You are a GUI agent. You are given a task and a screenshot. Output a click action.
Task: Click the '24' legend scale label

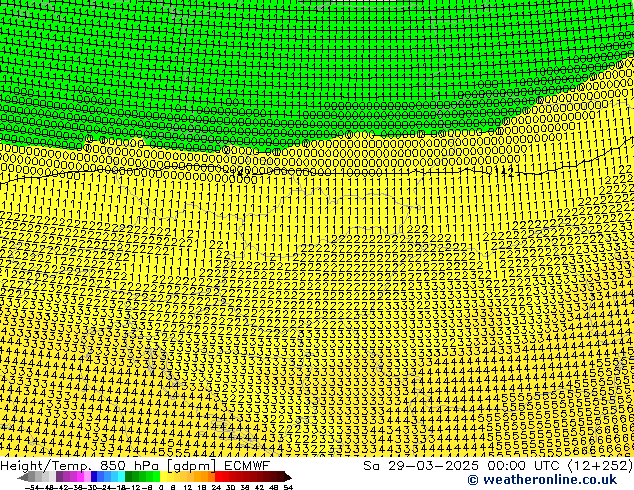tap(216, 487)
